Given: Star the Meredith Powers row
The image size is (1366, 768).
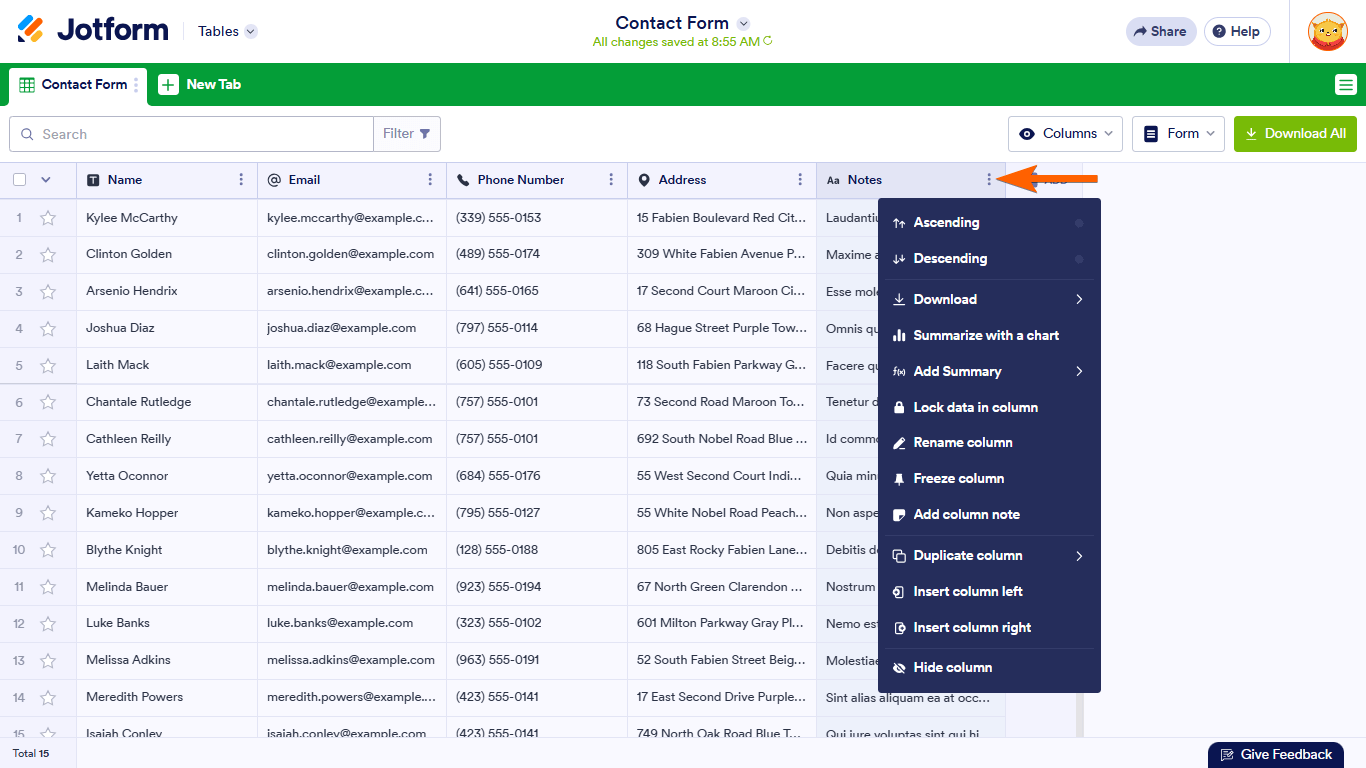Looking at the screenshot, I should [x=48, y=697].
